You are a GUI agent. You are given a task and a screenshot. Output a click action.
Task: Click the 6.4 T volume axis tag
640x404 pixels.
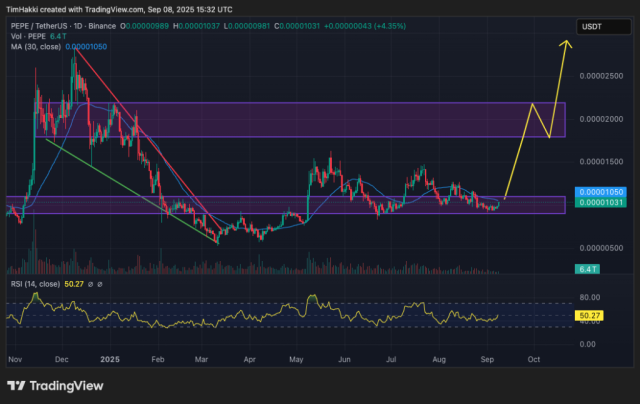pos(587,269)
